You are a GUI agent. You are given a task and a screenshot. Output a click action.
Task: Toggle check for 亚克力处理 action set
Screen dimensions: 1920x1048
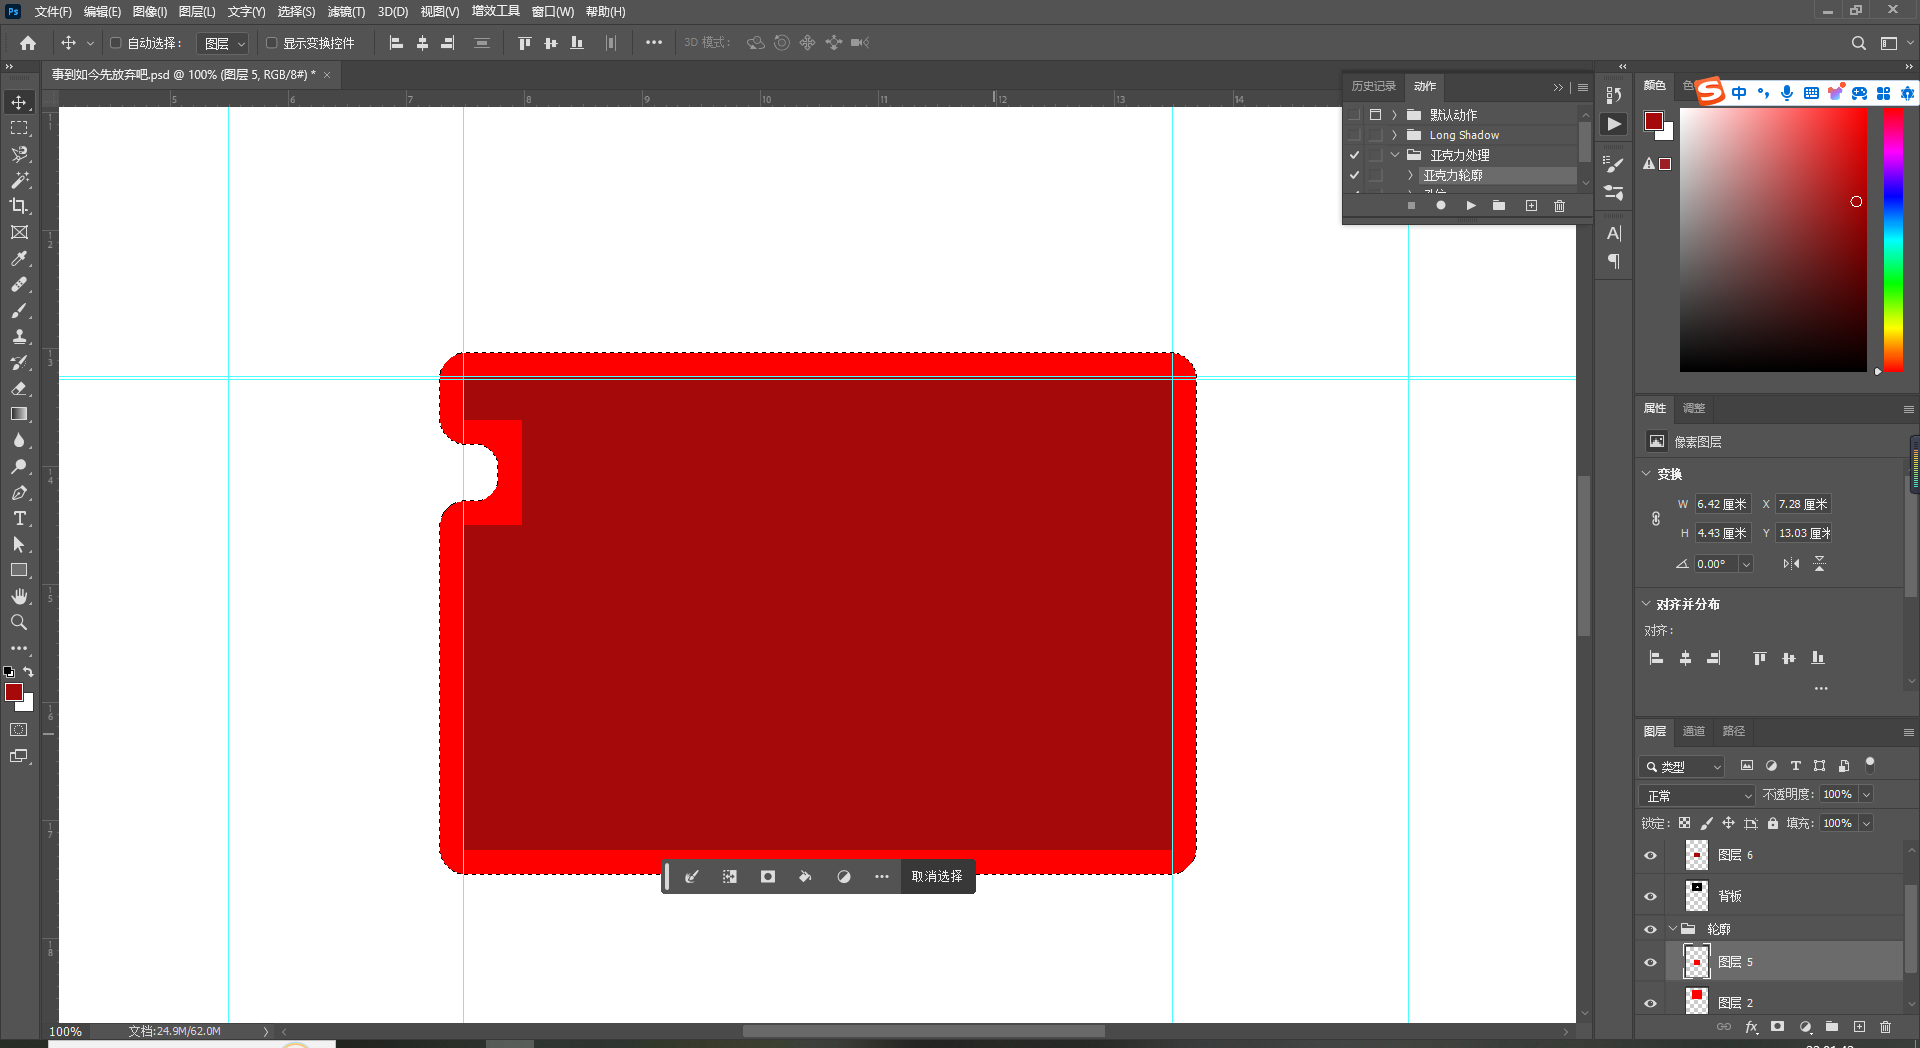coord(1354,155)
